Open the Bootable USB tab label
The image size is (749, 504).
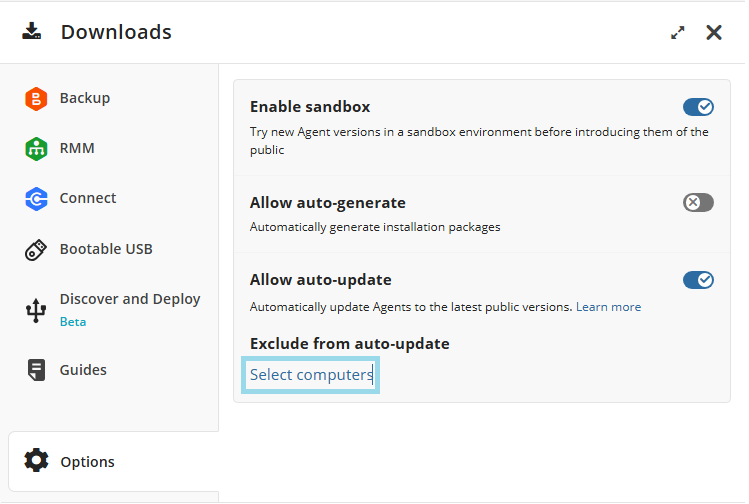coord(106,249)
